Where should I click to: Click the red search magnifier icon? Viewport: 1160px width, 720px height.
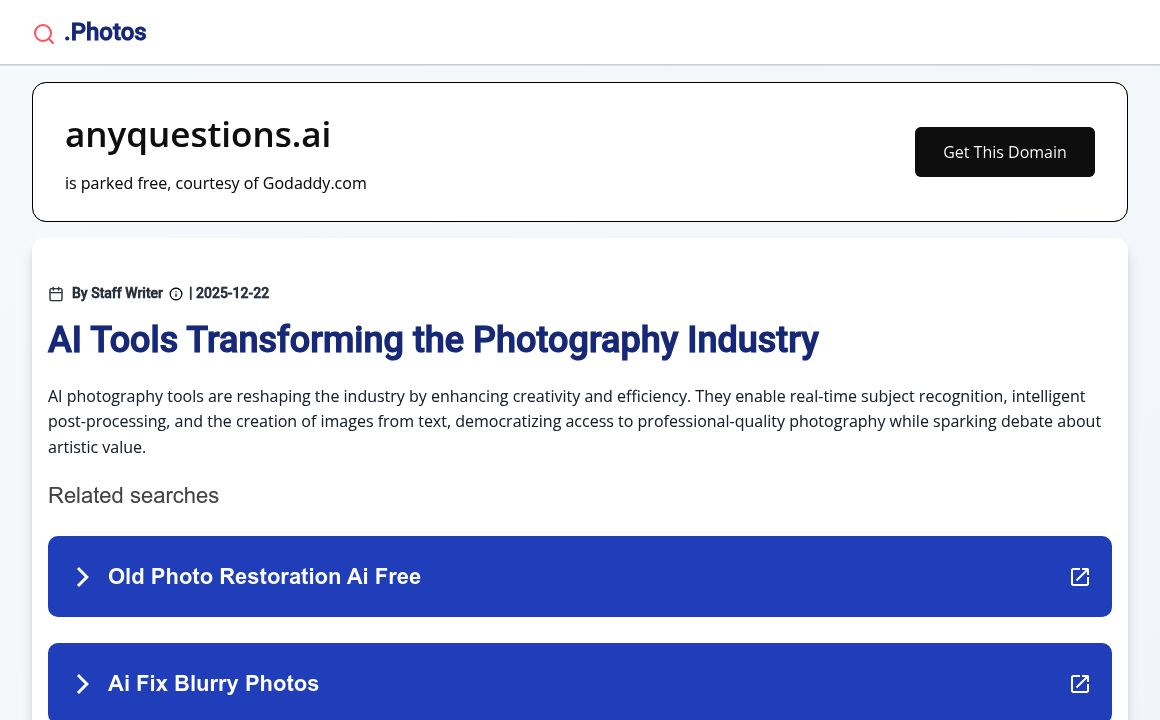coord(44,34)
